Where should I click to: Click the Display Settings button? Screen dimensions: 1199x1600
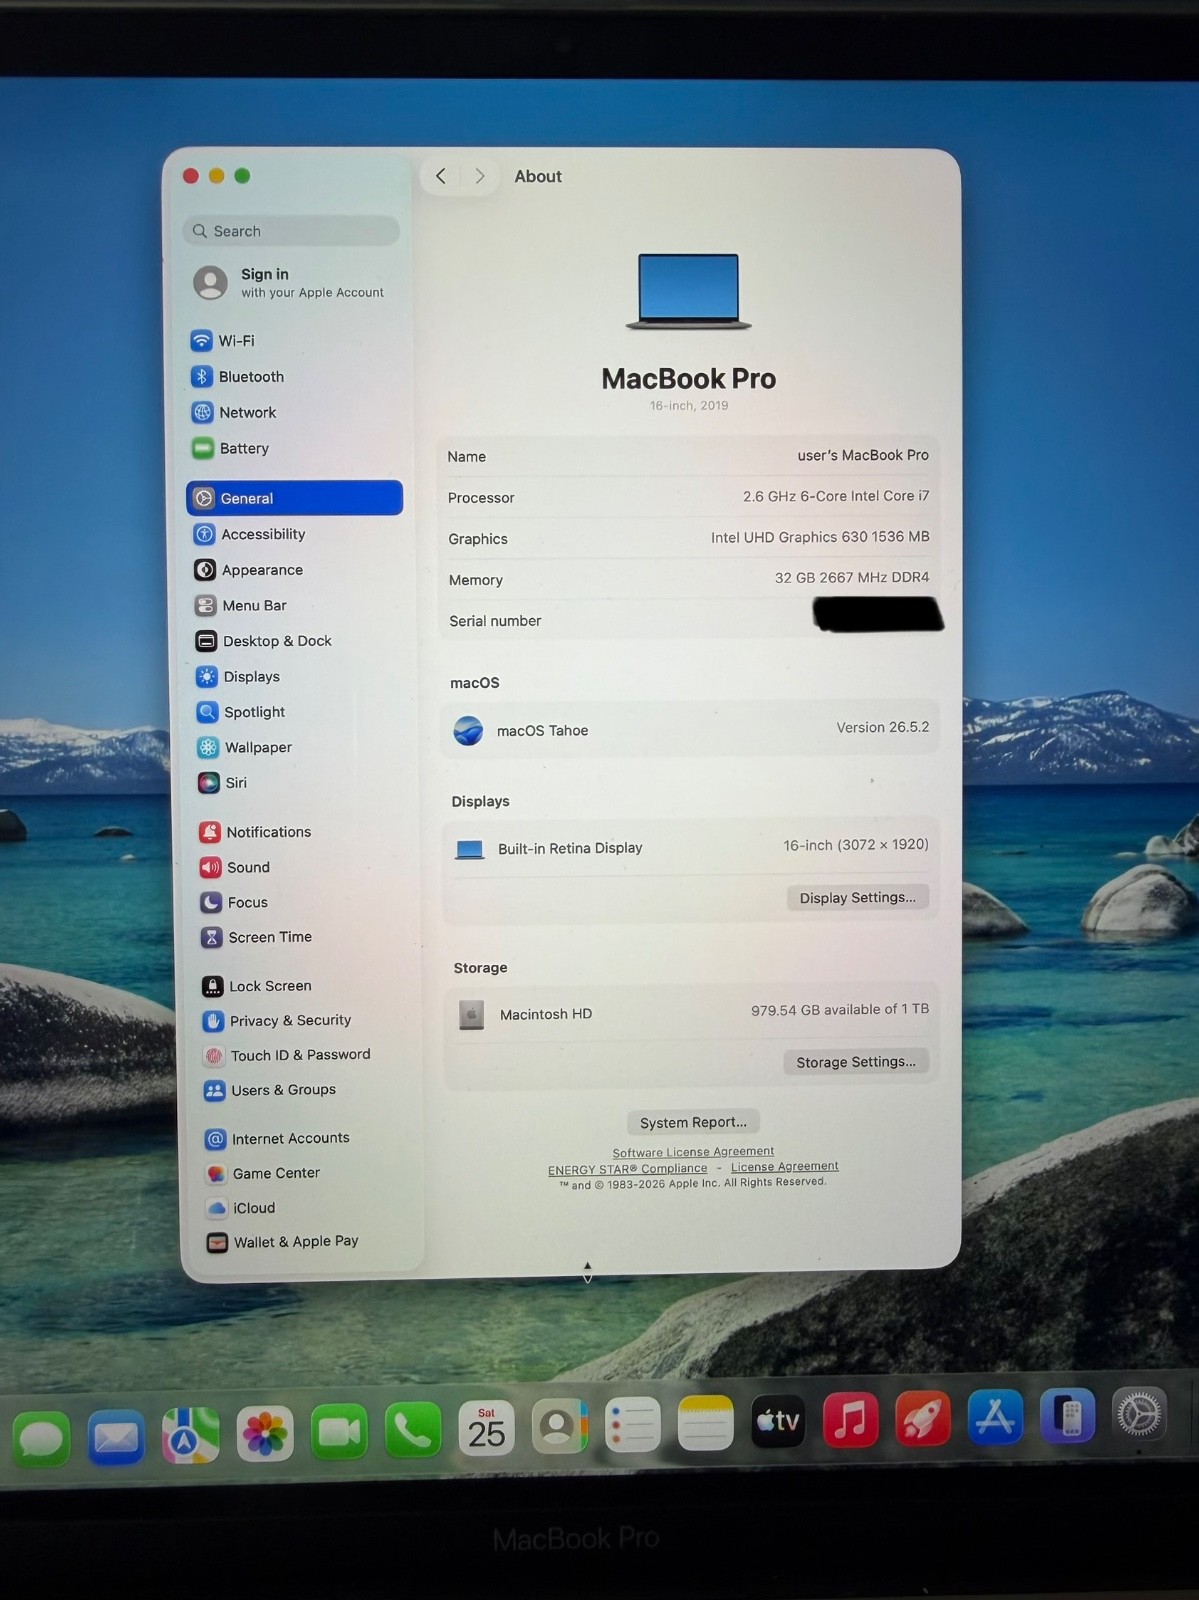(x=857, y=897)
